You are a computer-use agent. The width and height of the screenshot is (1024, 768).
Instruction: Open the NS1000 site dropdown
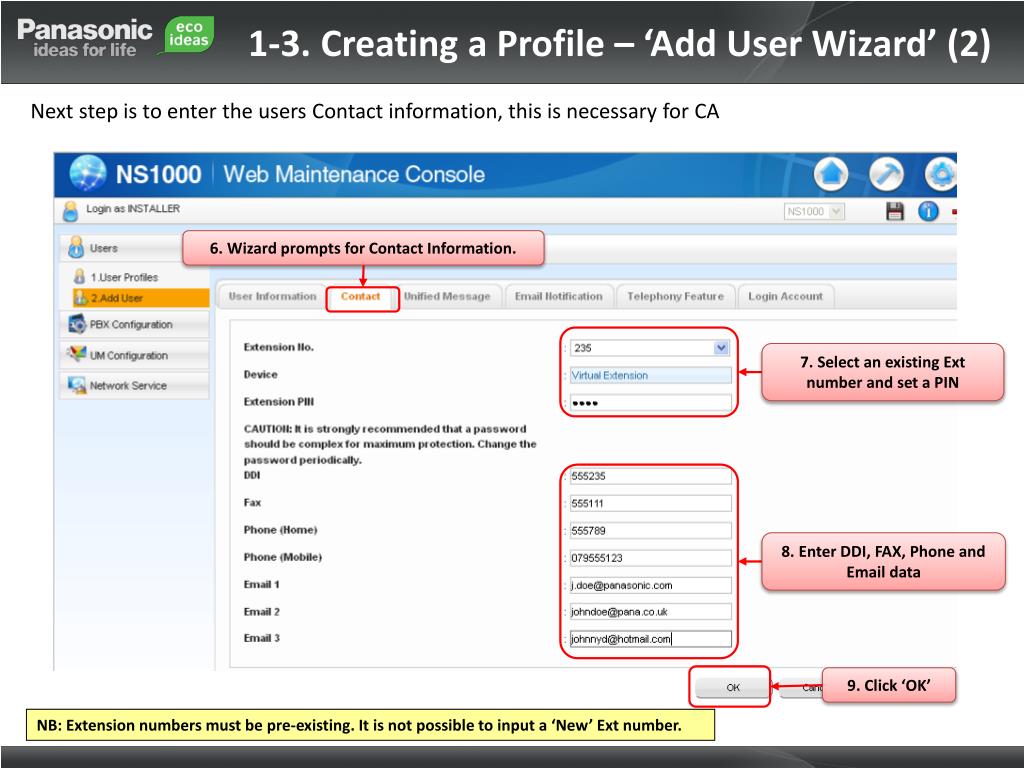coord(814,211)
